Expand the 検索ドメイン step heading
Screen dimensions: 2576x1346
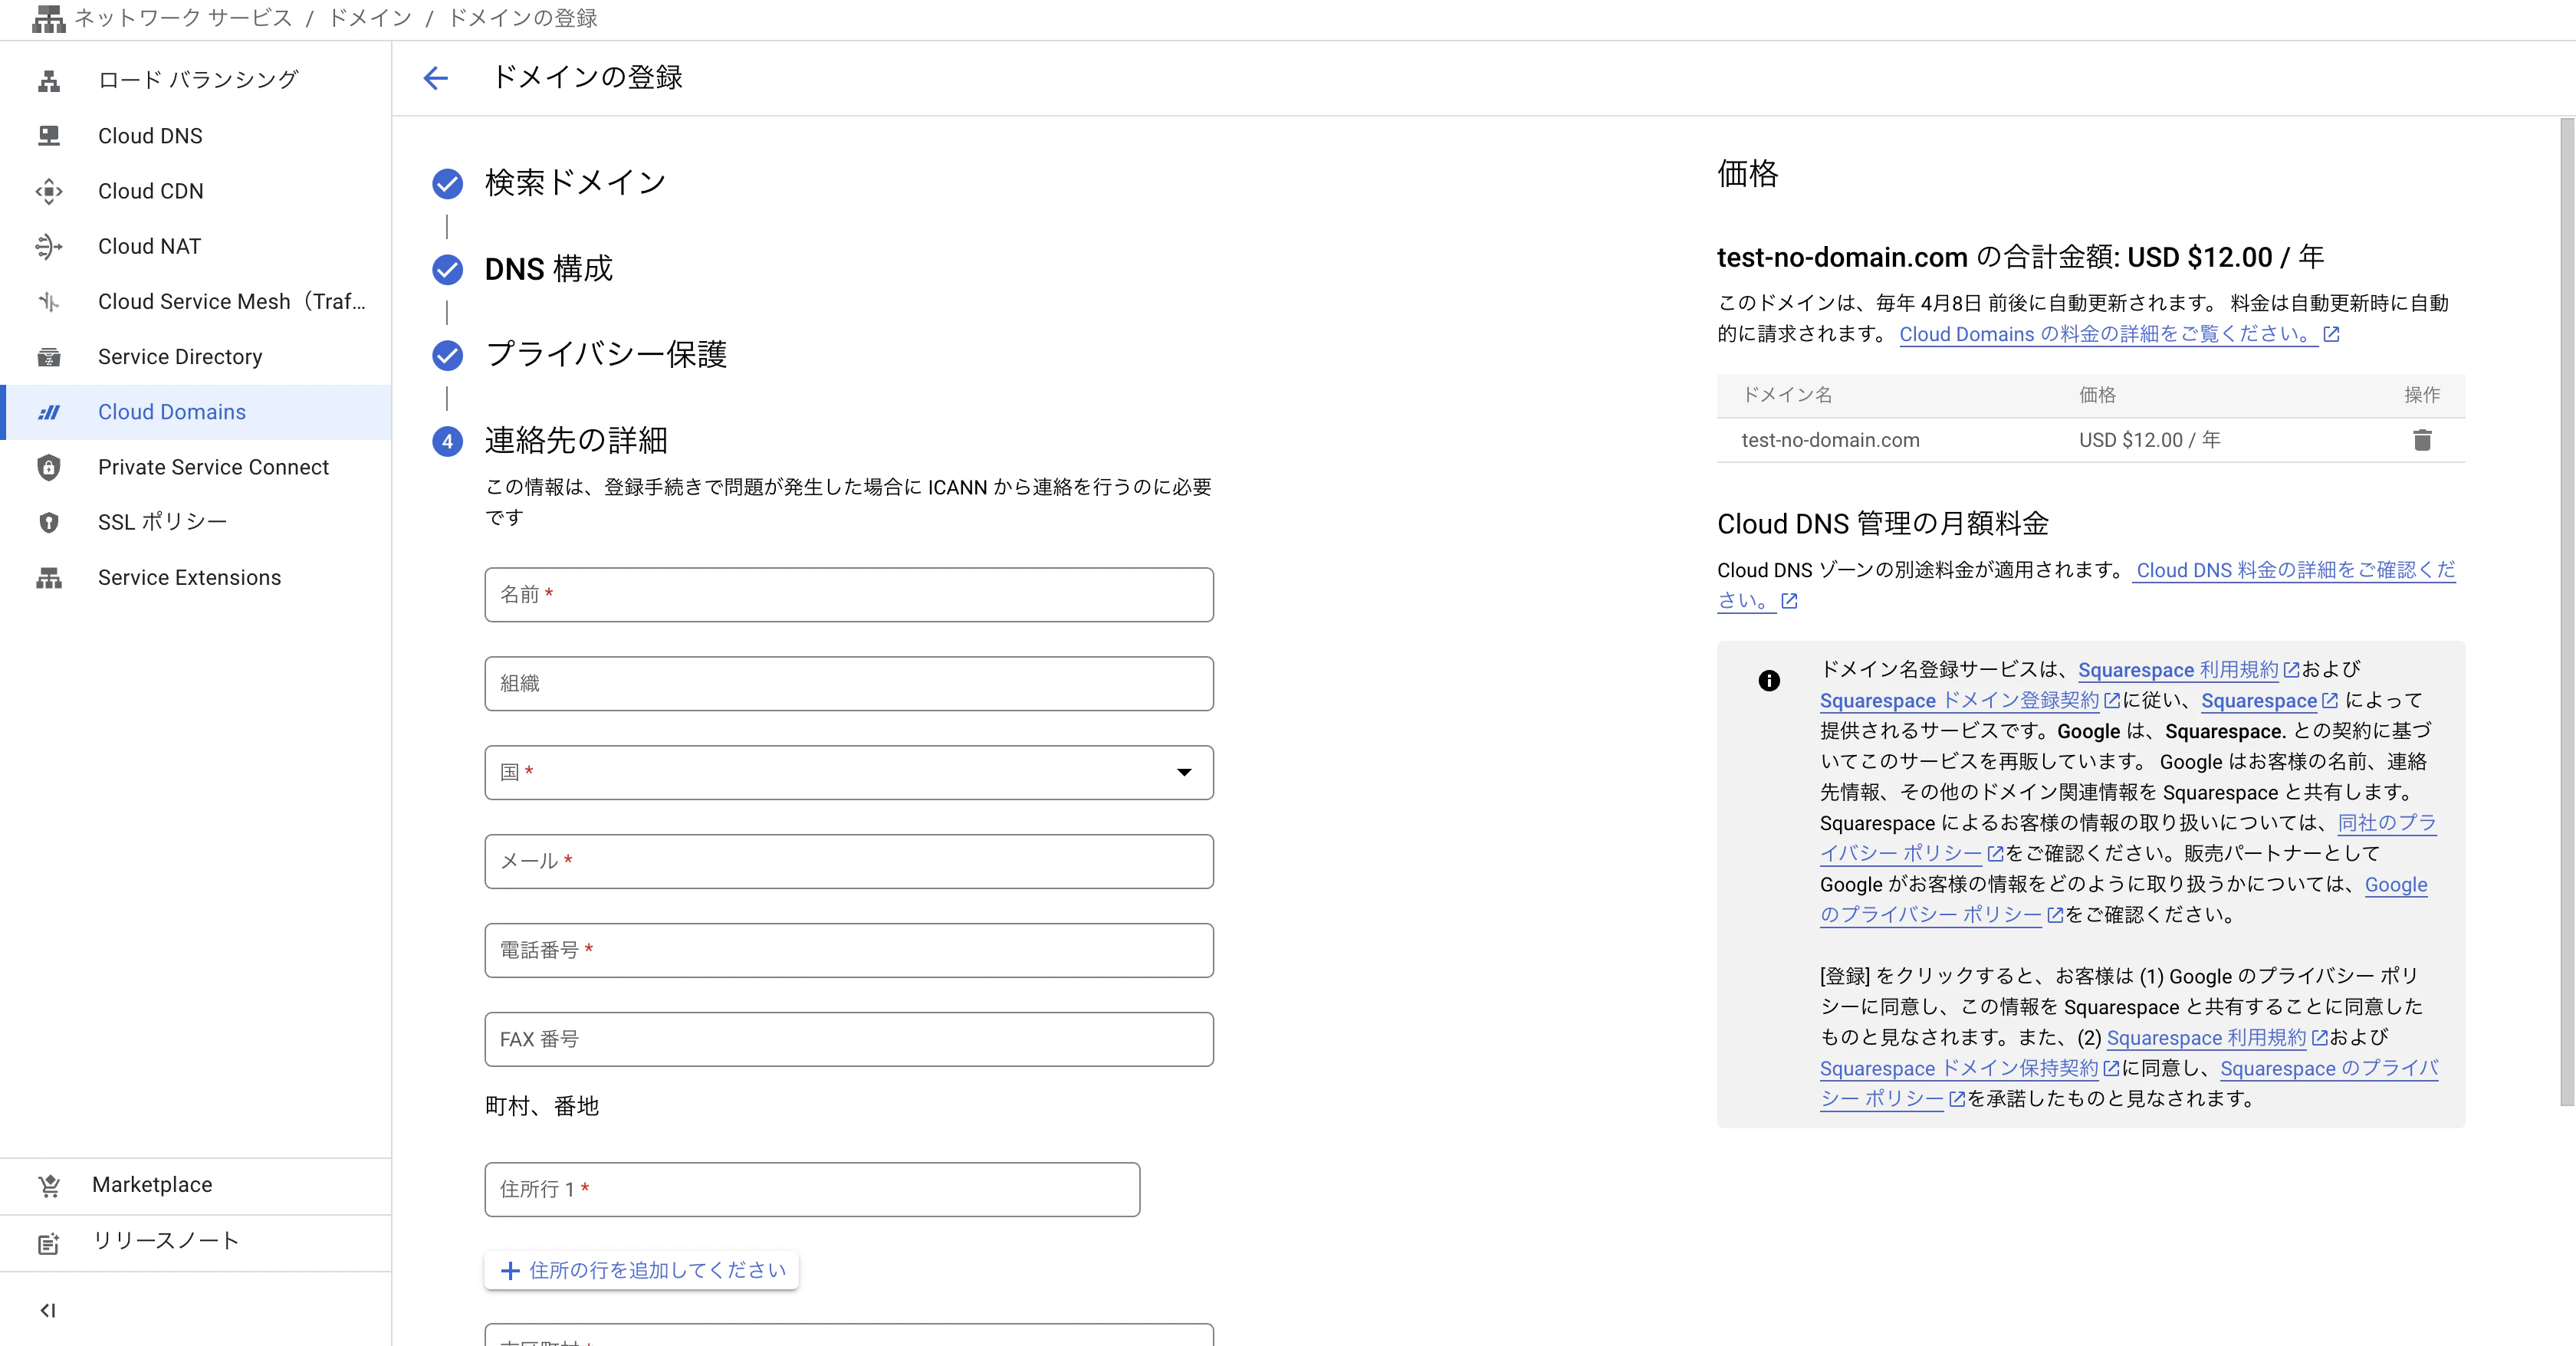(575, 183)
